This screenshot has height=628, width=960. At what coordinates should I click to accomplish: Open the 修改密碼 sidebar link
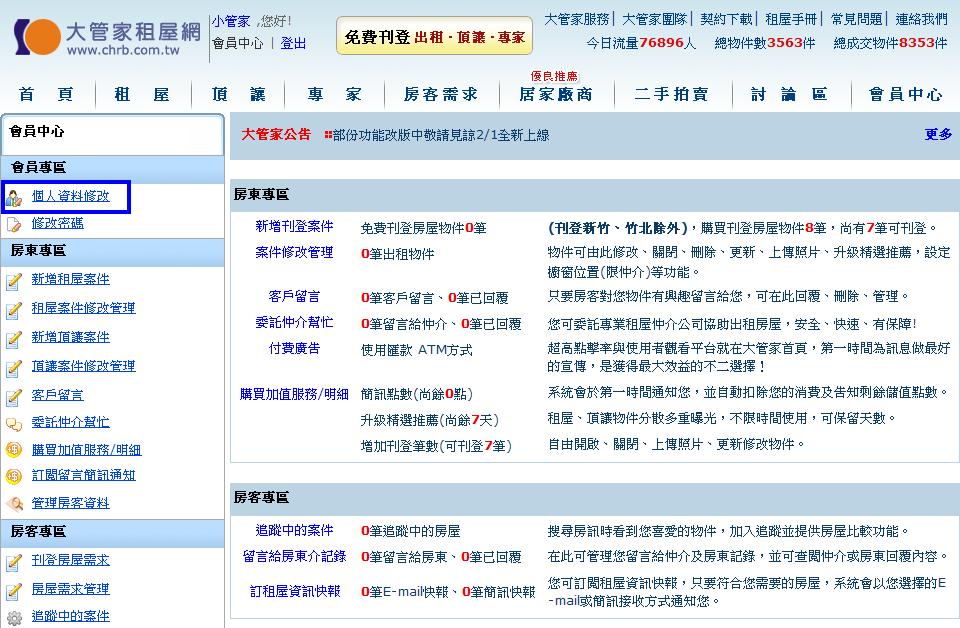coord(58,223)
